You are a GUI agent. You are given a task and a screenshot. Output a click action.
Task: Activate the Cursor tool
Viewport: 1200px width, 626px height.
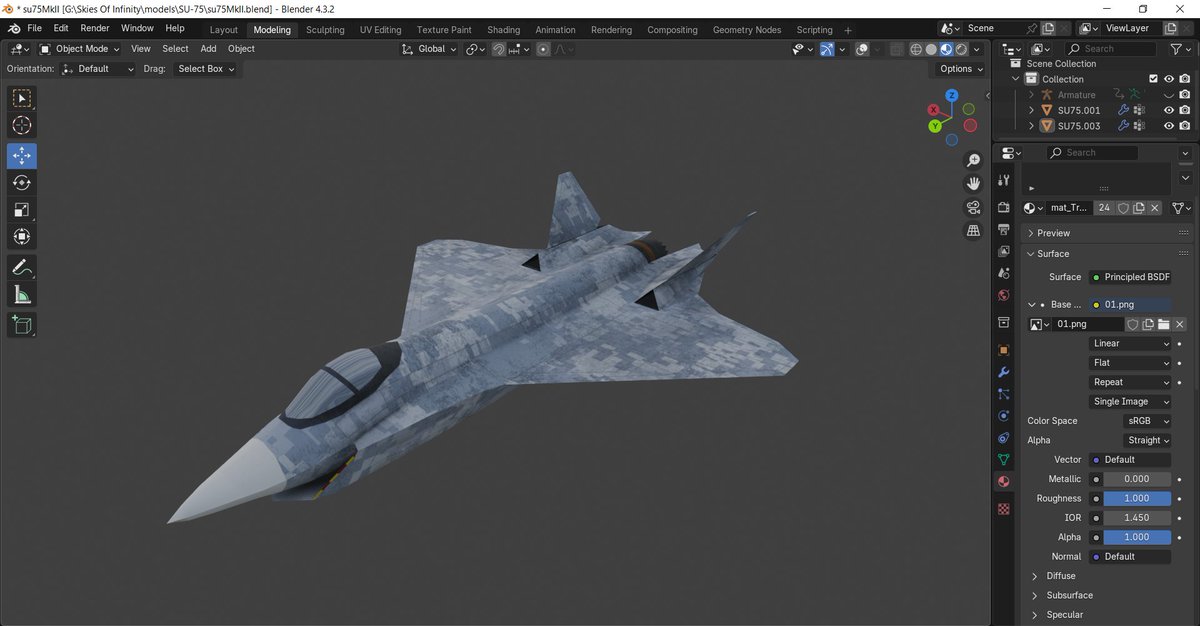21,125
